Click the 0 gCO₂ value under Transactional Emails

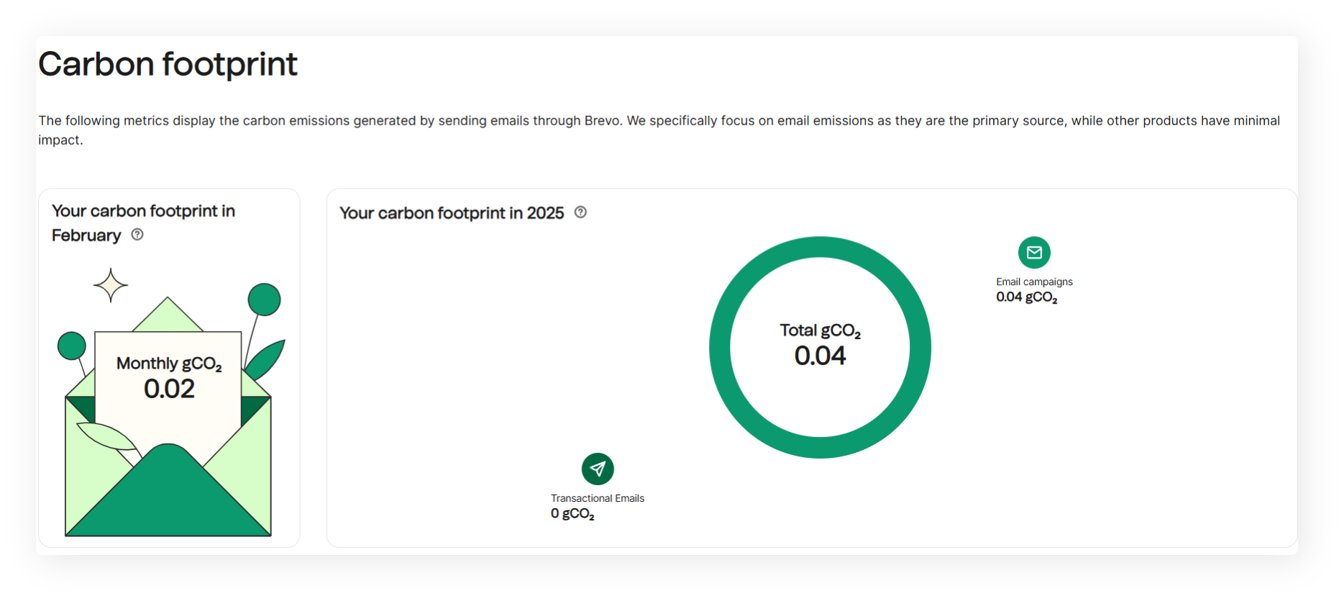click(572, 514)
